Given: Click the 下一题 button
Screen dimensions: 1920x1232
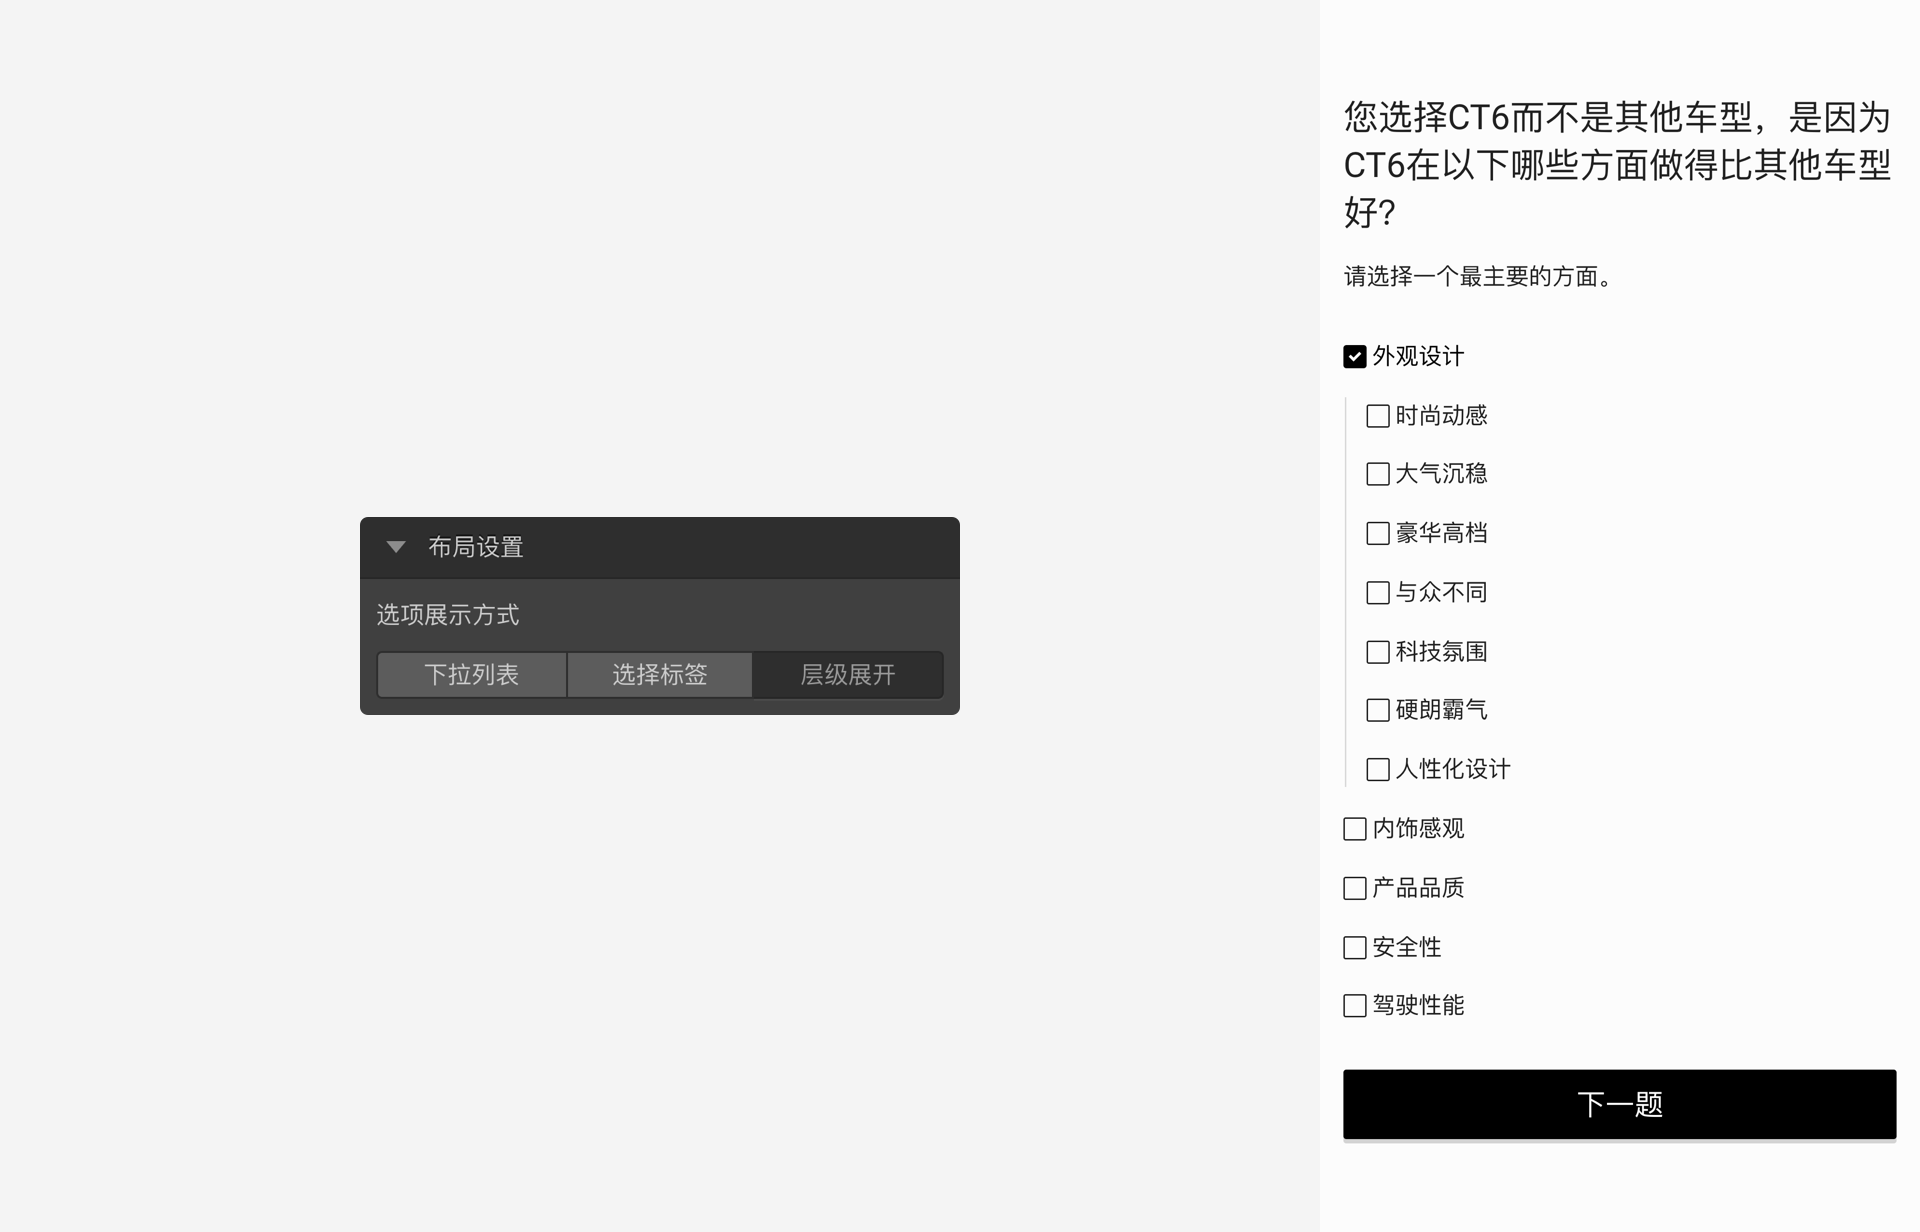Looking at the screenshot, I should [1619, 1104].
